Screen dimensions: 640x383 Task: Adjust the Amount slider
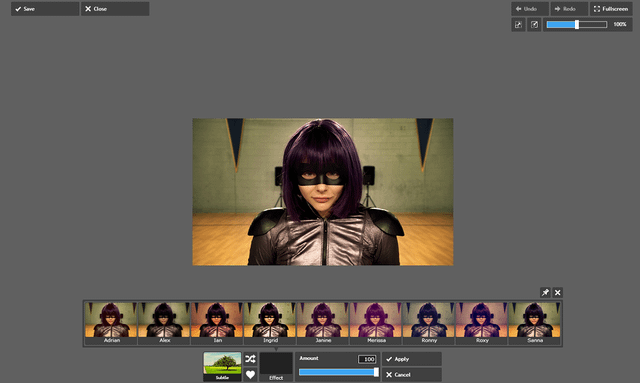[x=339, y=372]
